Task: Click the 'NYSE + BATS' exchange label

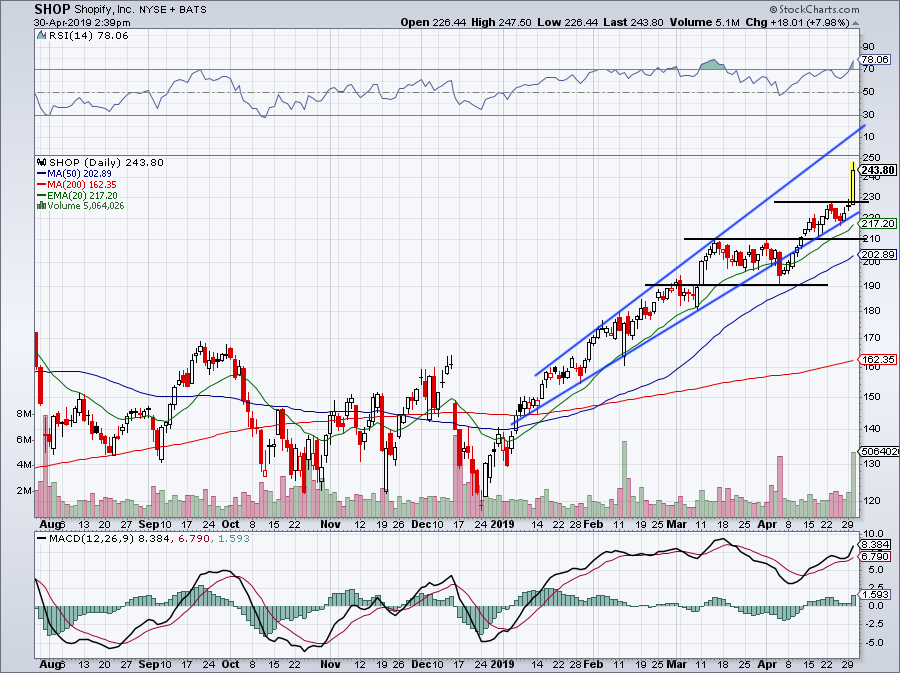Action: 173,10
